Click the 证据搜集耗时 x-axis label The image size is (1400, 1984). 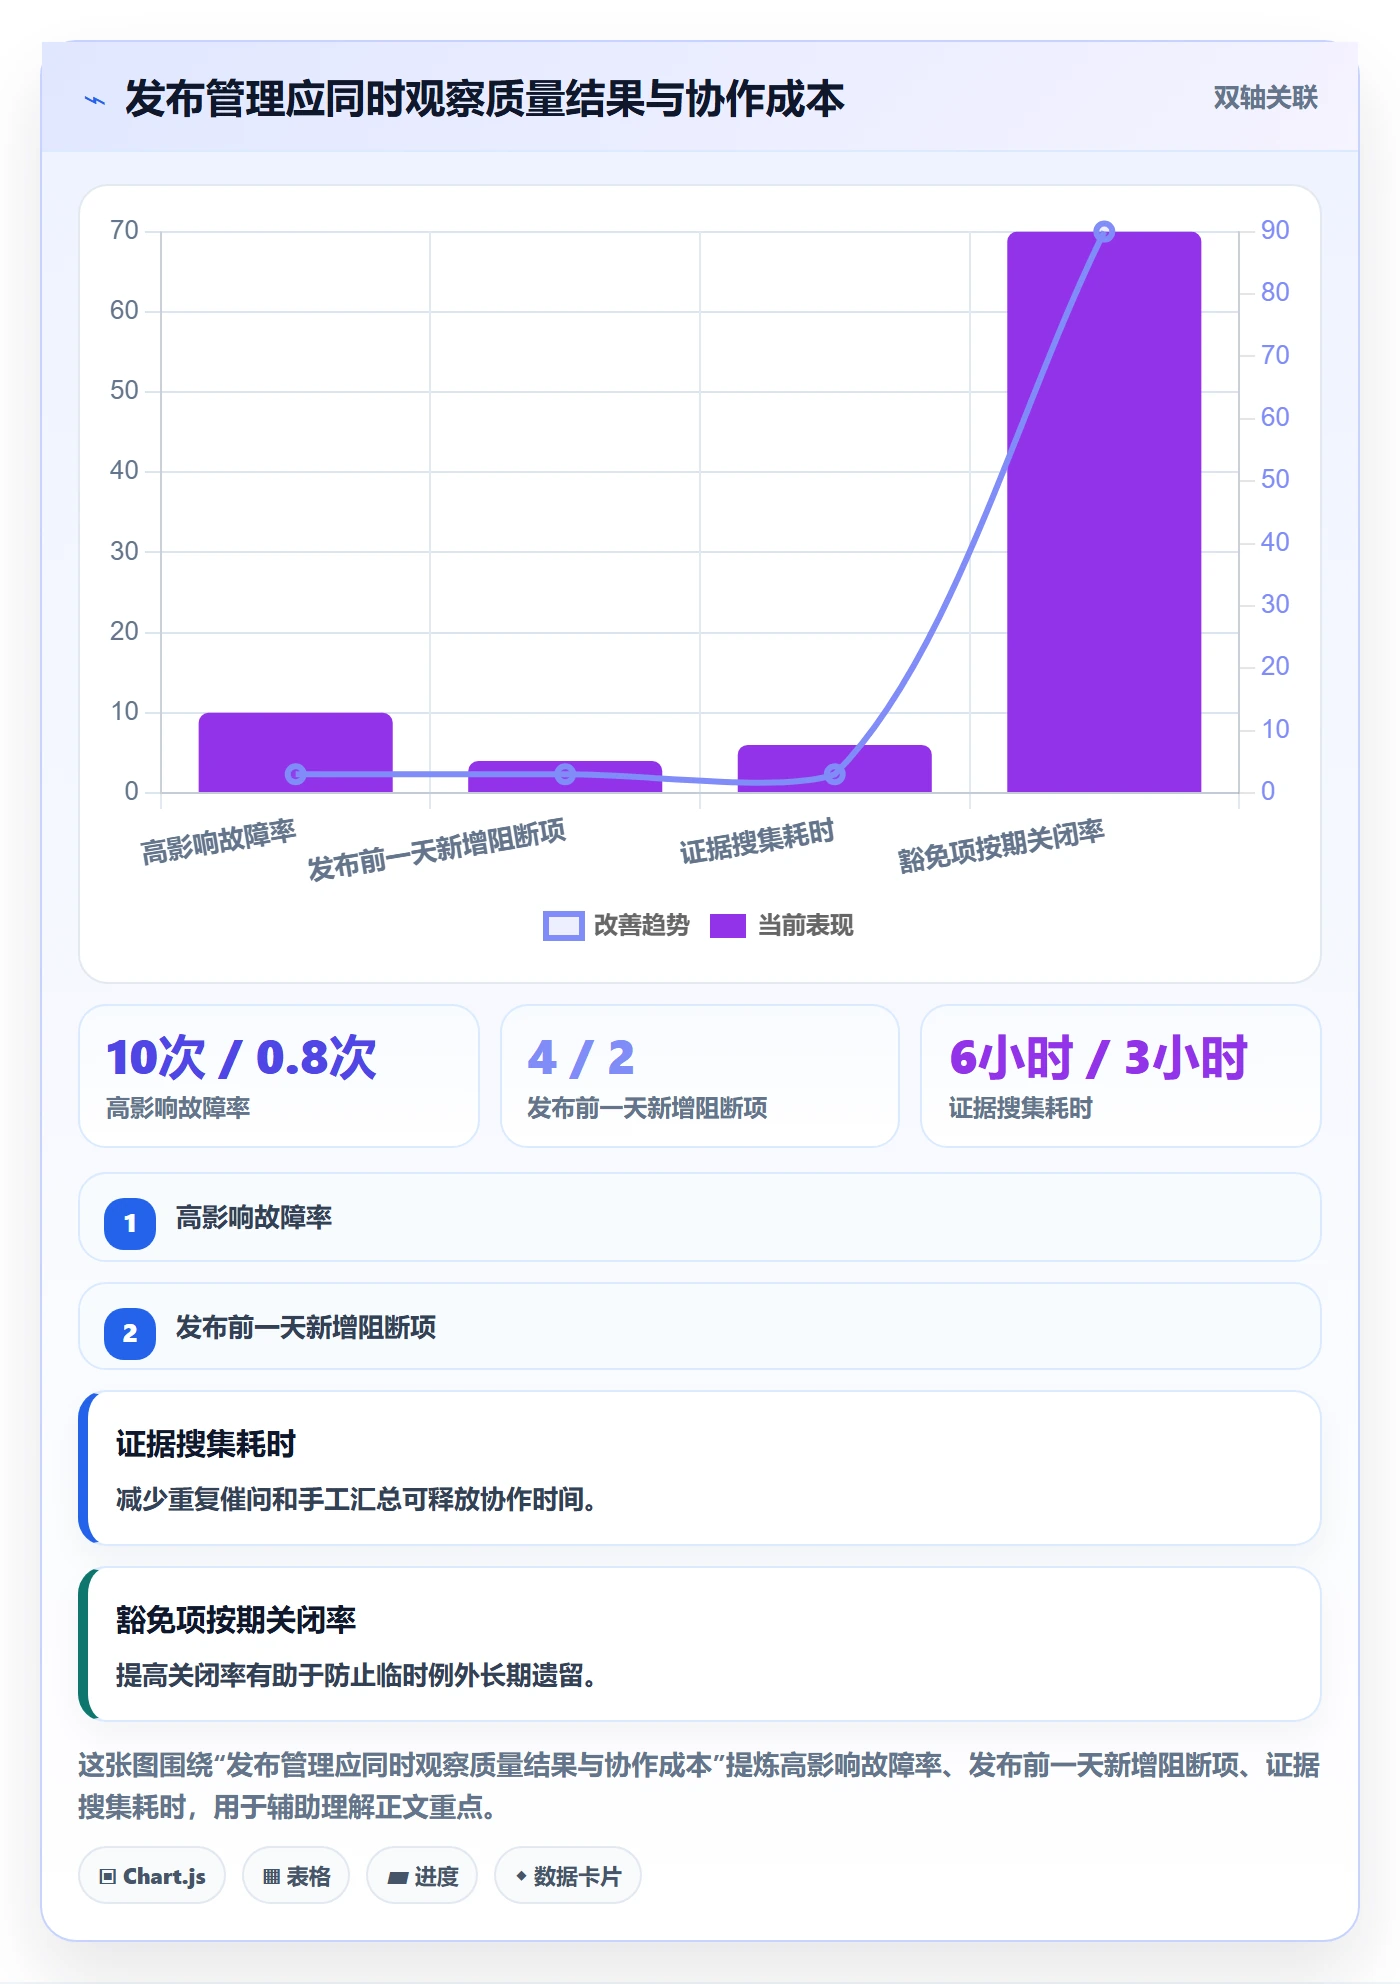click(757, 842)
